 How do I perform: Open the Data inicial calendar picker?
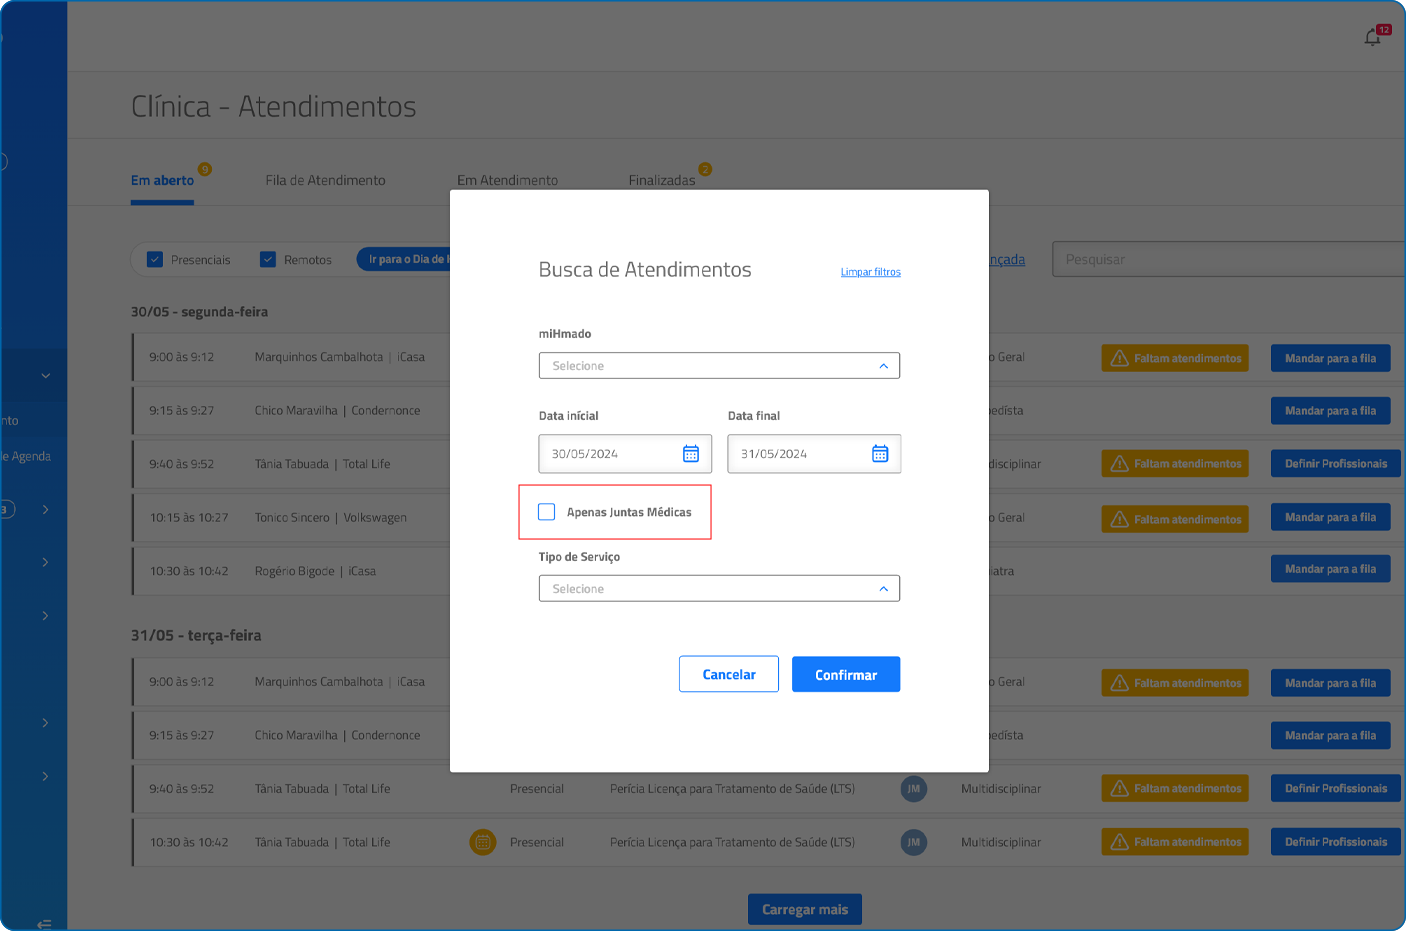(690, 454)
